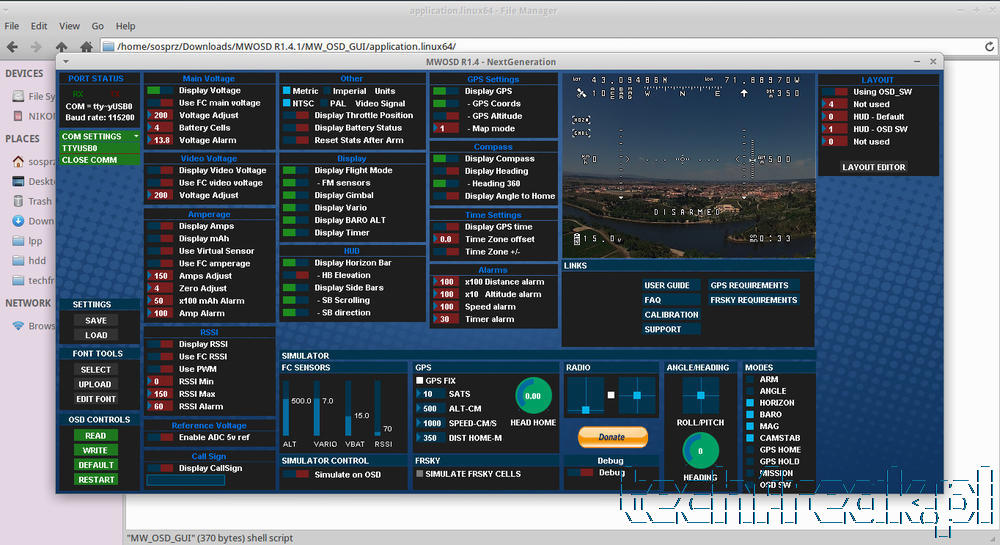Open the LAYOUT EDITOR
Viewport: 1000px width, 545px height.
874,167
